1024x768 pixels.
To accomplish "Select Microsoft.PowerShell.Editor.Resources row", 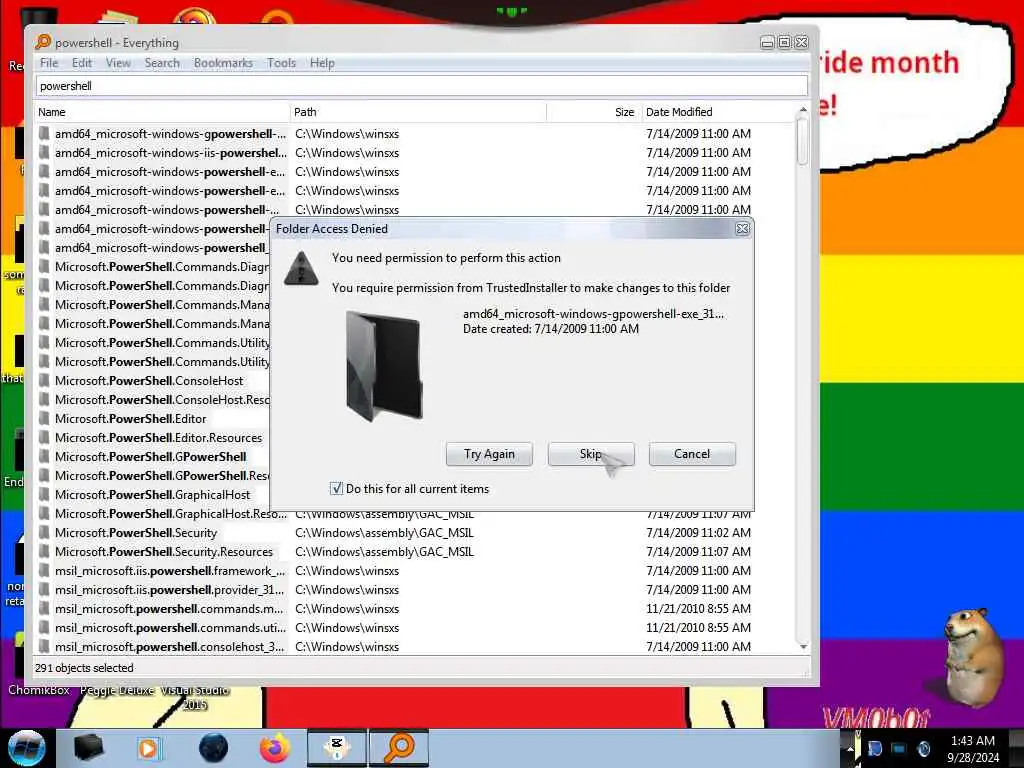I will point(153,438).
